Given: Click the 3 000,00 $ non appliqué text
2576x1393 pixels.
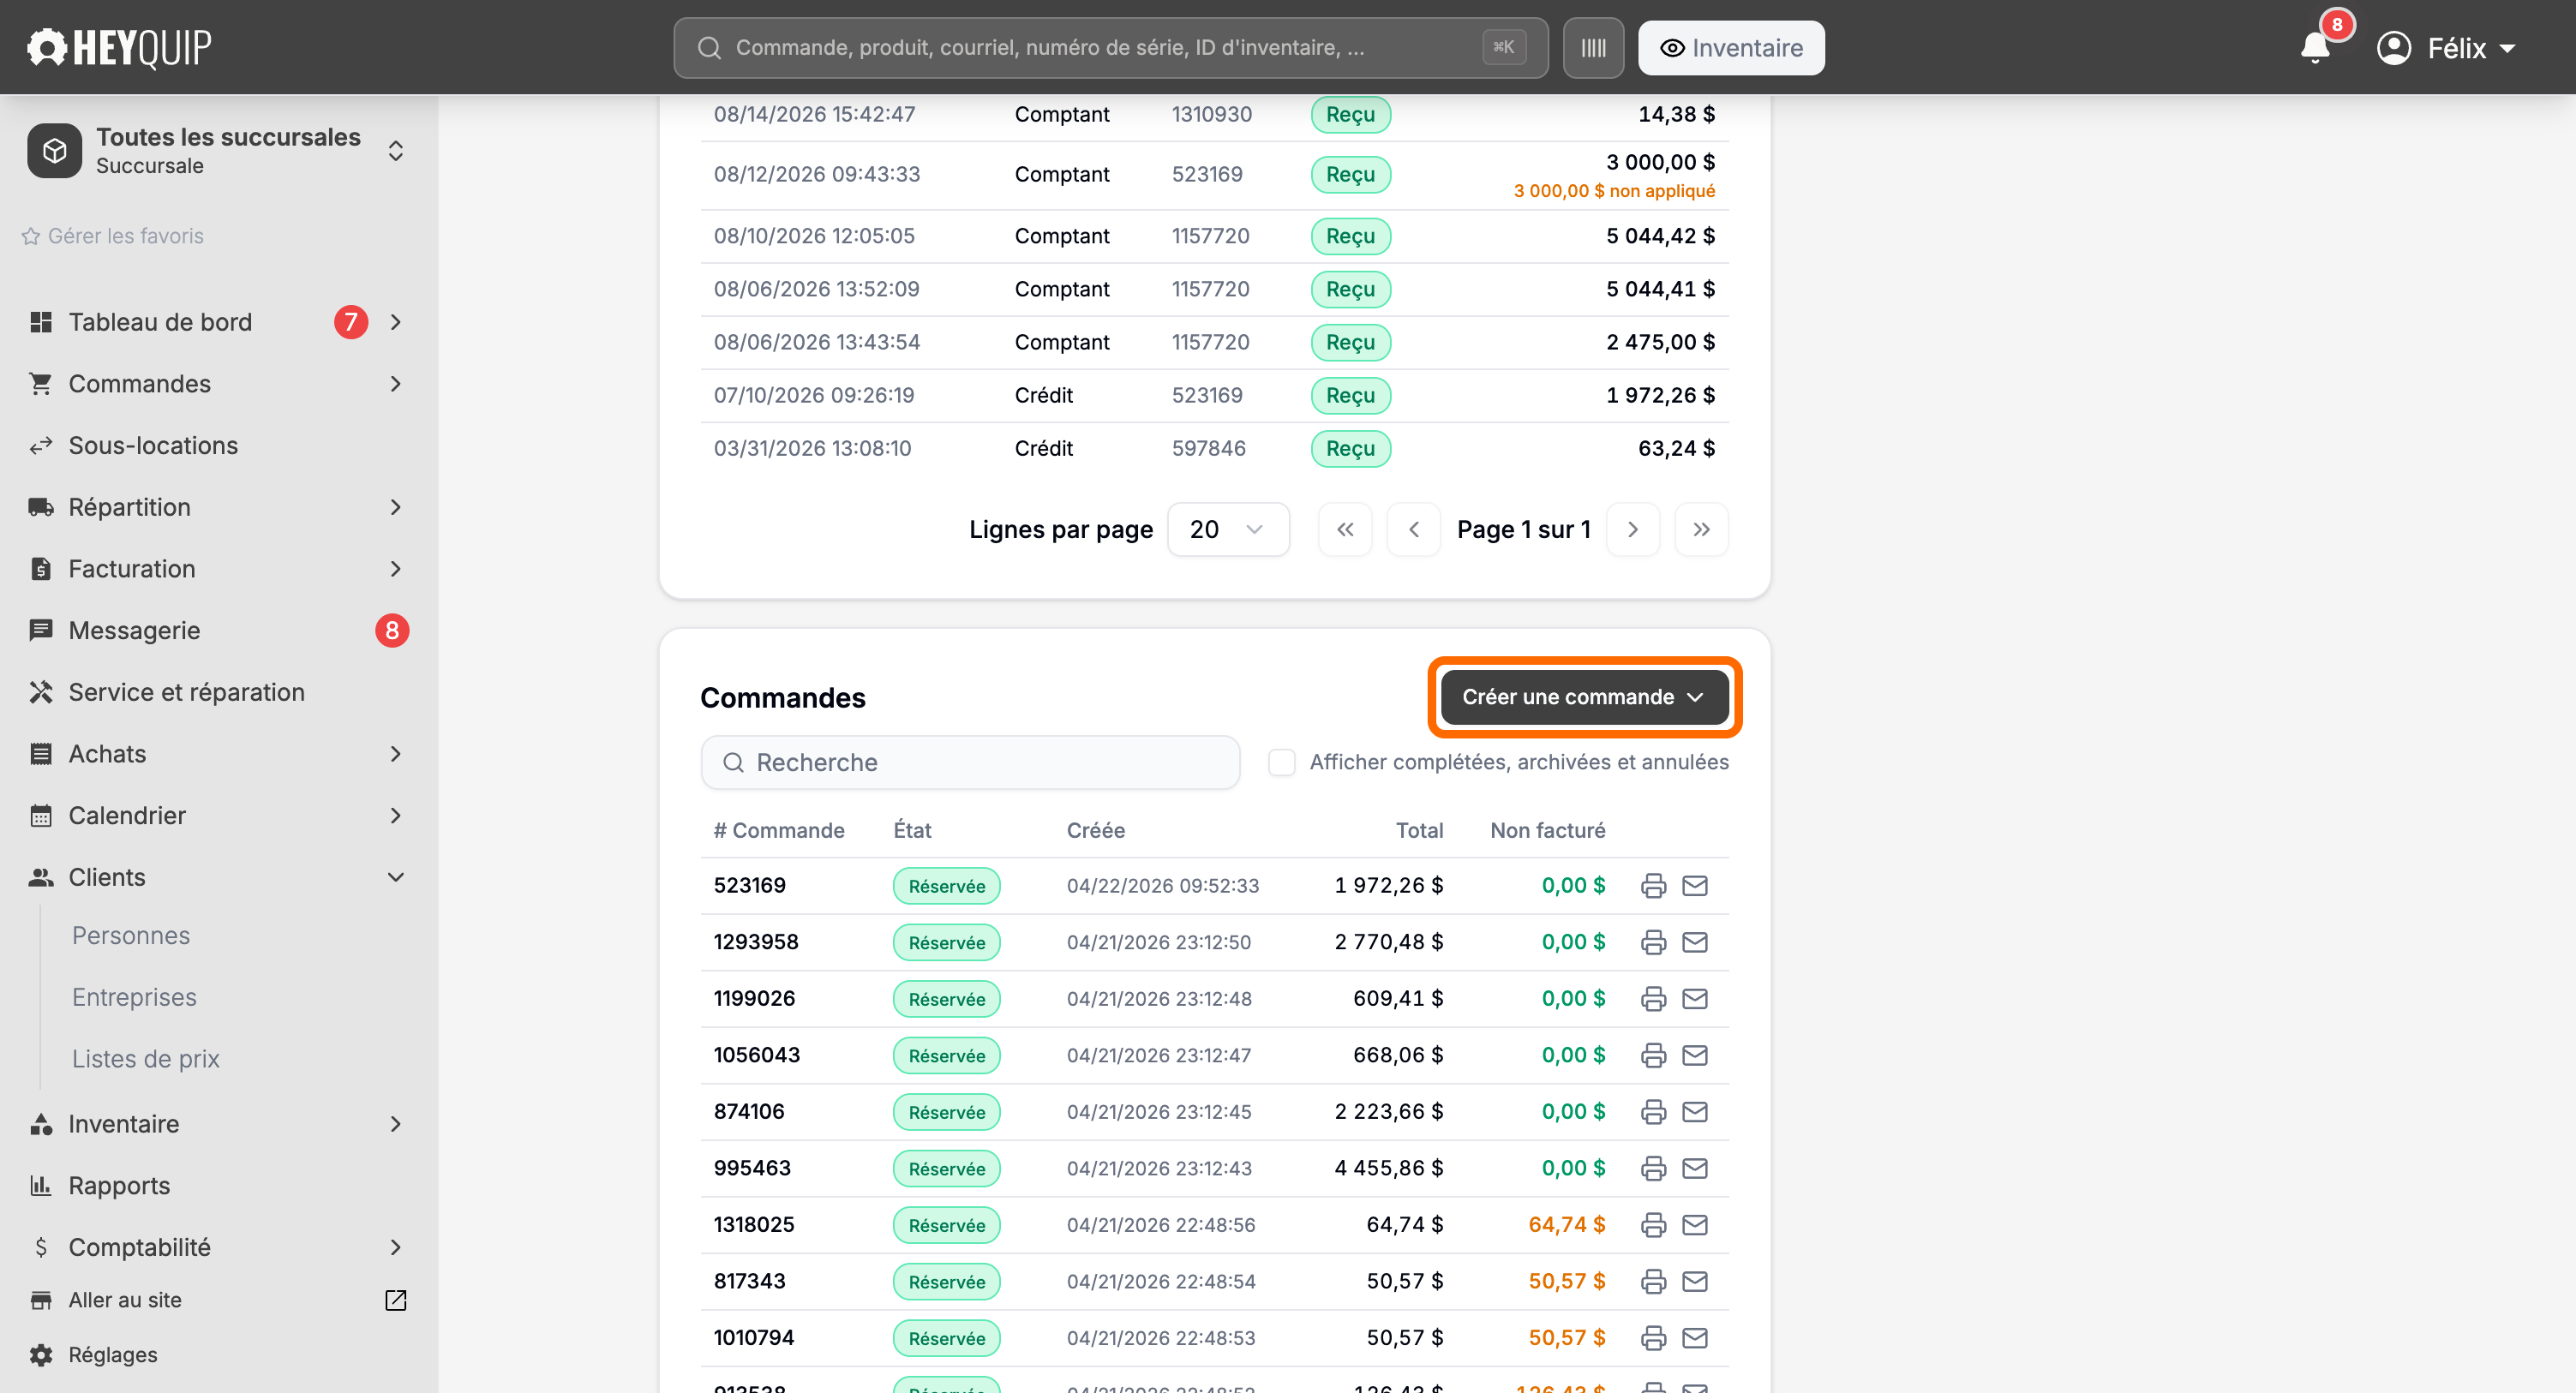Looking at the screenshot, I should pos(1614,191).
